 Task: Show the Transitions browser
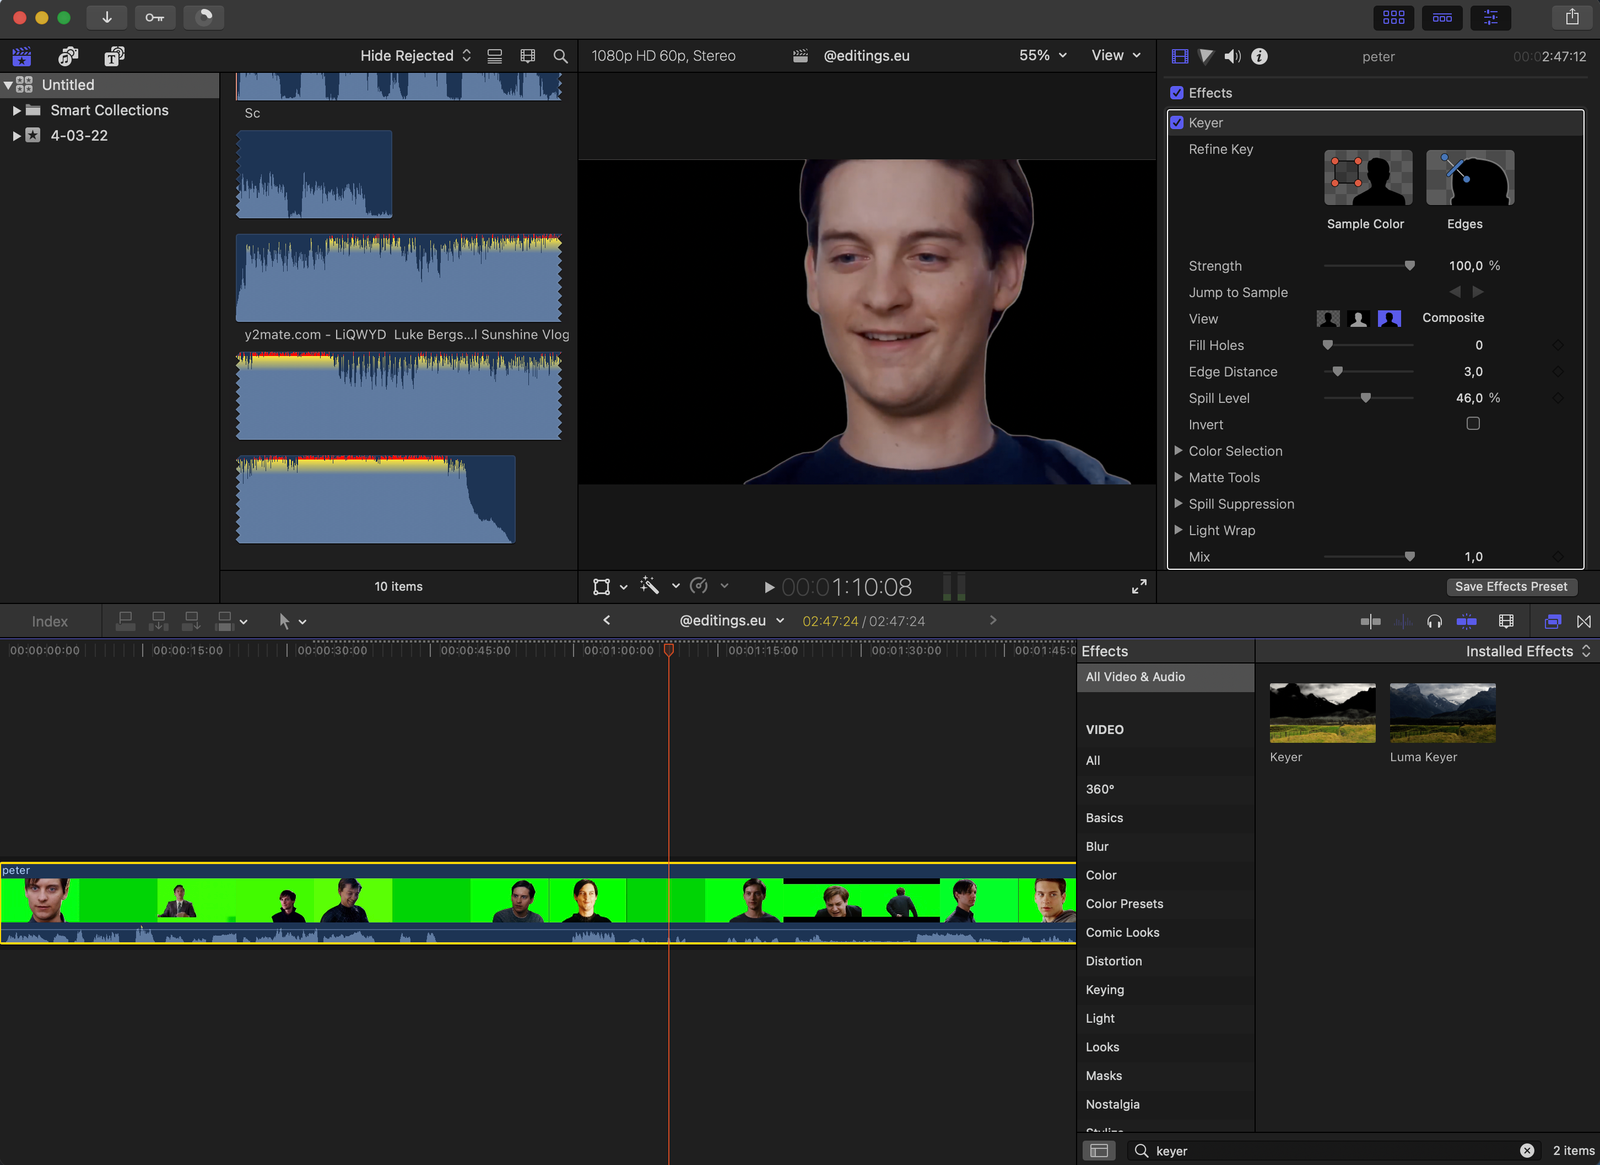pyautogui.click(x=1584, y=622)
